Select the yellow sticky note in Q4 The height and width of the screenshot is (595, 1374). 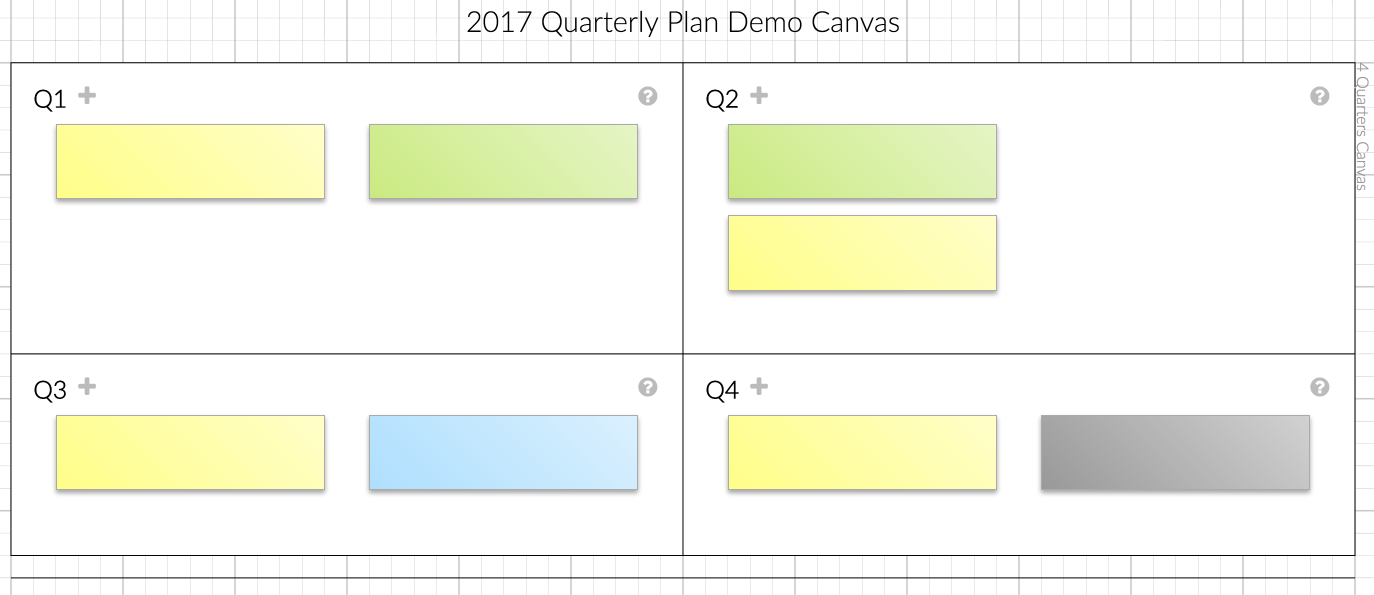(862, 452)
